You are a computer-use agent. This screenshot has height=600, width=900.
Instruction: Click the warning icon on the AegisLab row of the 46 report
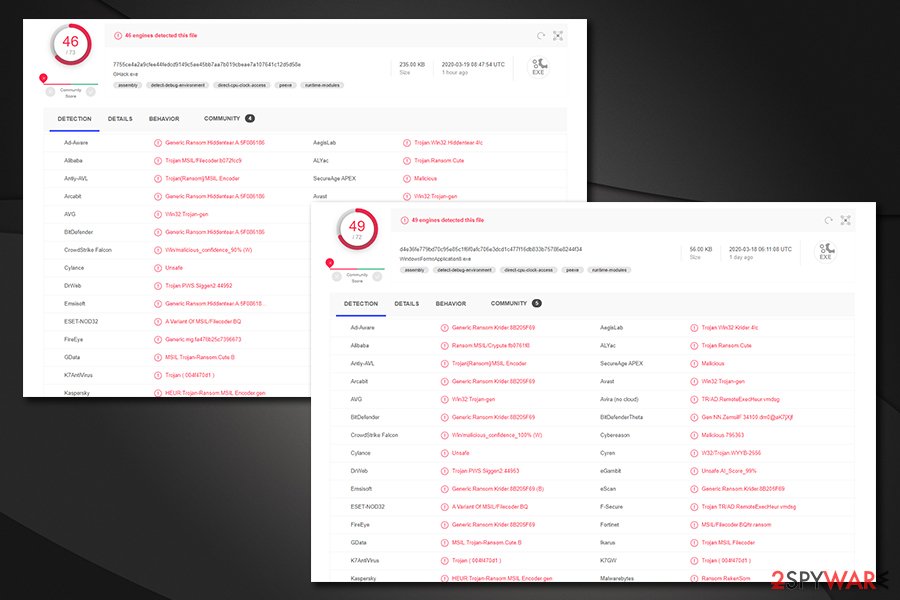tap(406, 143)
